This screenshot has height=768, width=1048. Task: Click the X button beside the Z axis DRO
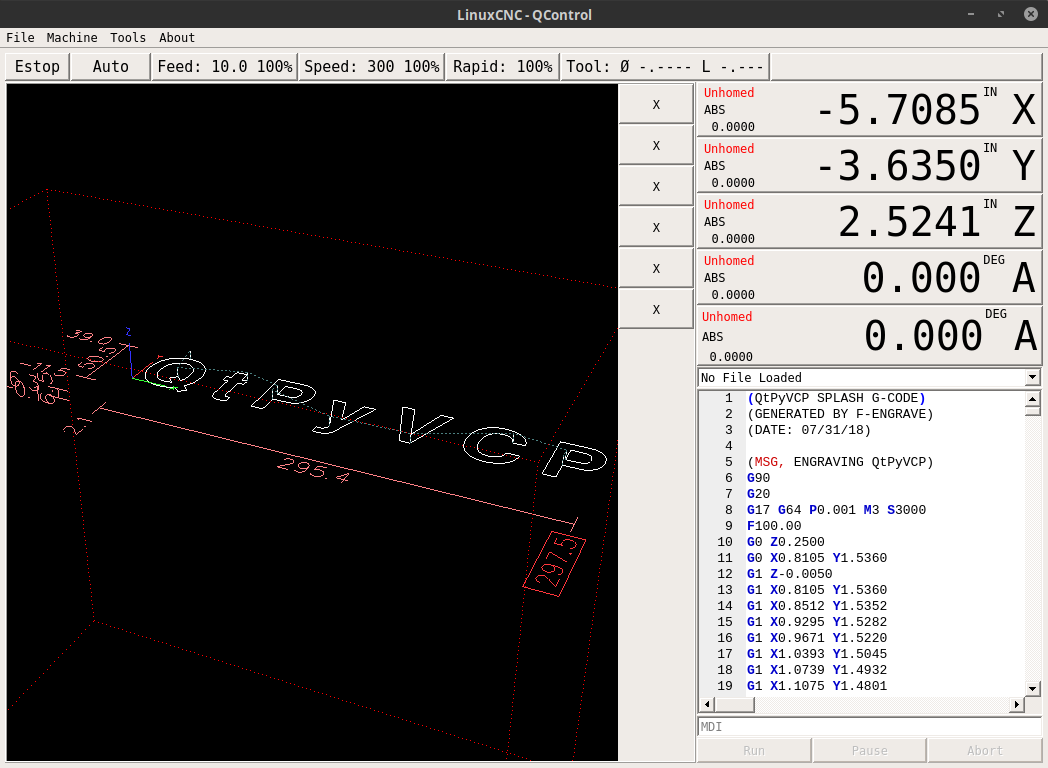tap(656, 186)
